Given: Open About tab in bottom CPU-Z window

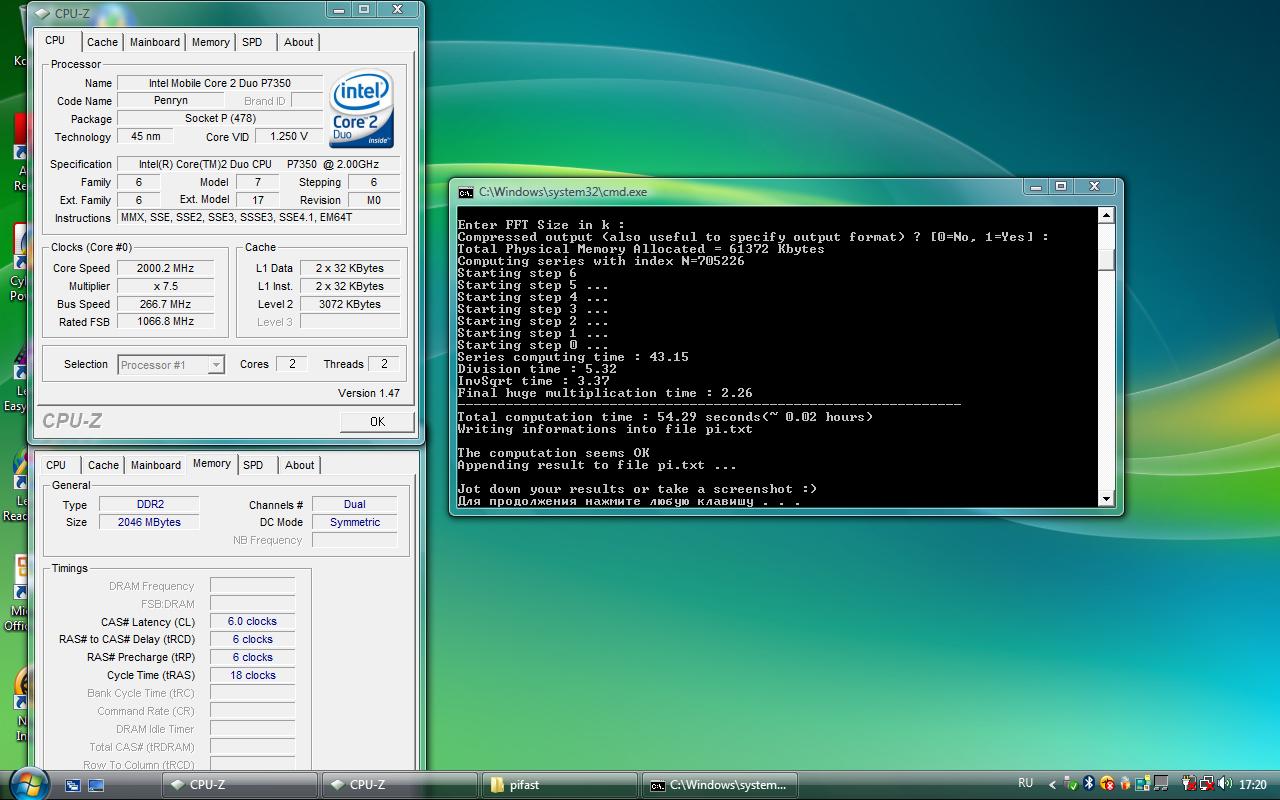Looking at the screenshot, I should pyautogui.click(x=299, y=465).
